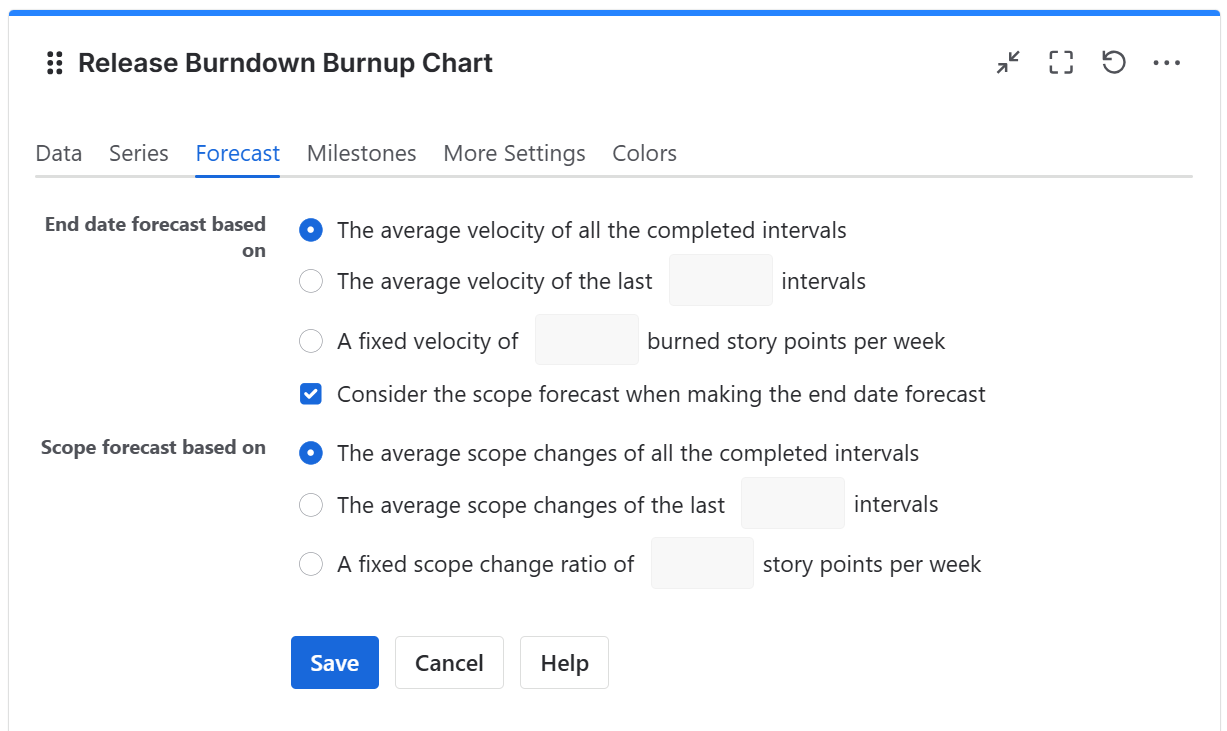Click the reset icon in the top right
This screenshot has width=1227, height=731.
[1113, 62]
